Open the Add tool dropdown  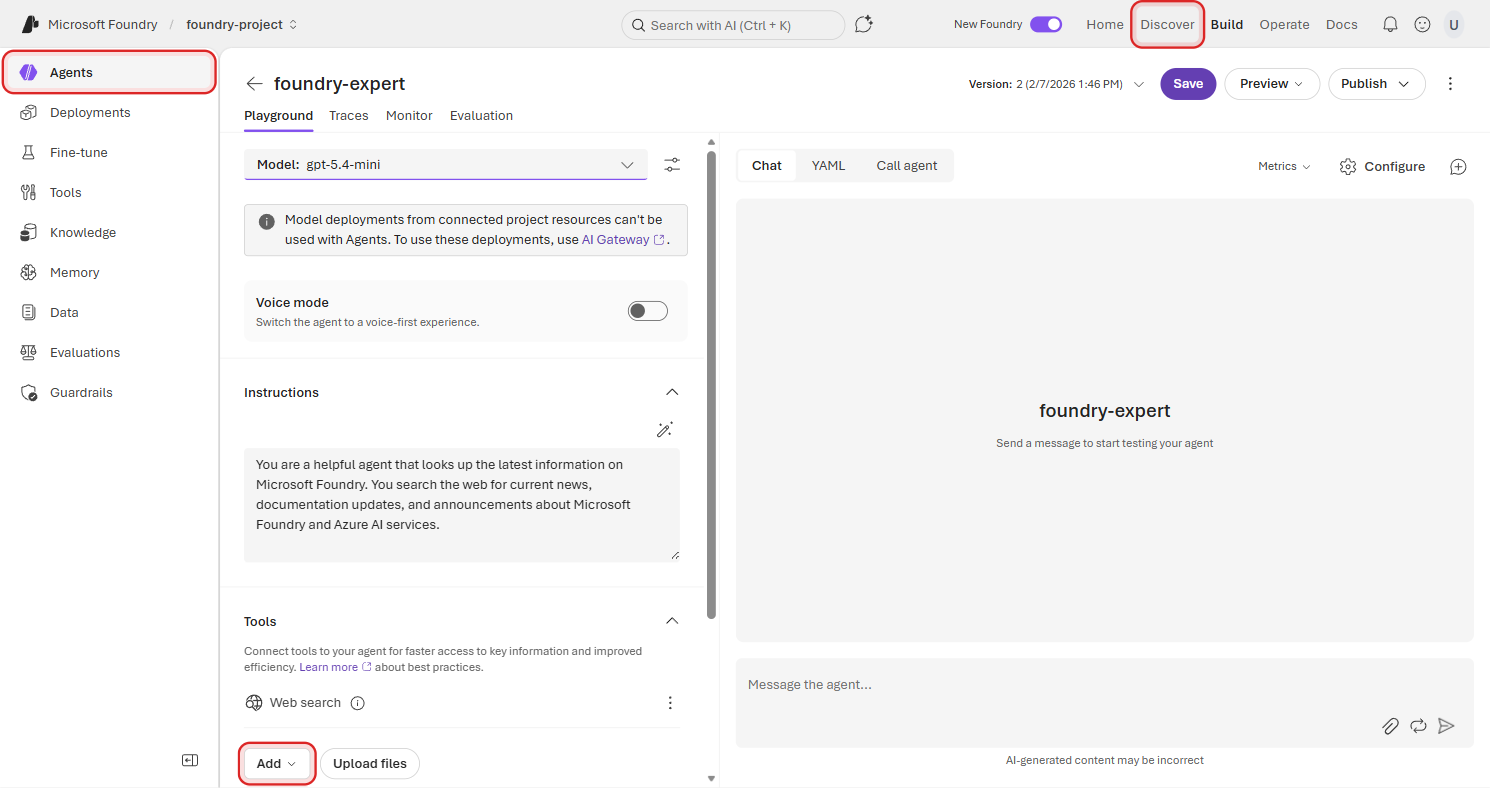[277, 764]
